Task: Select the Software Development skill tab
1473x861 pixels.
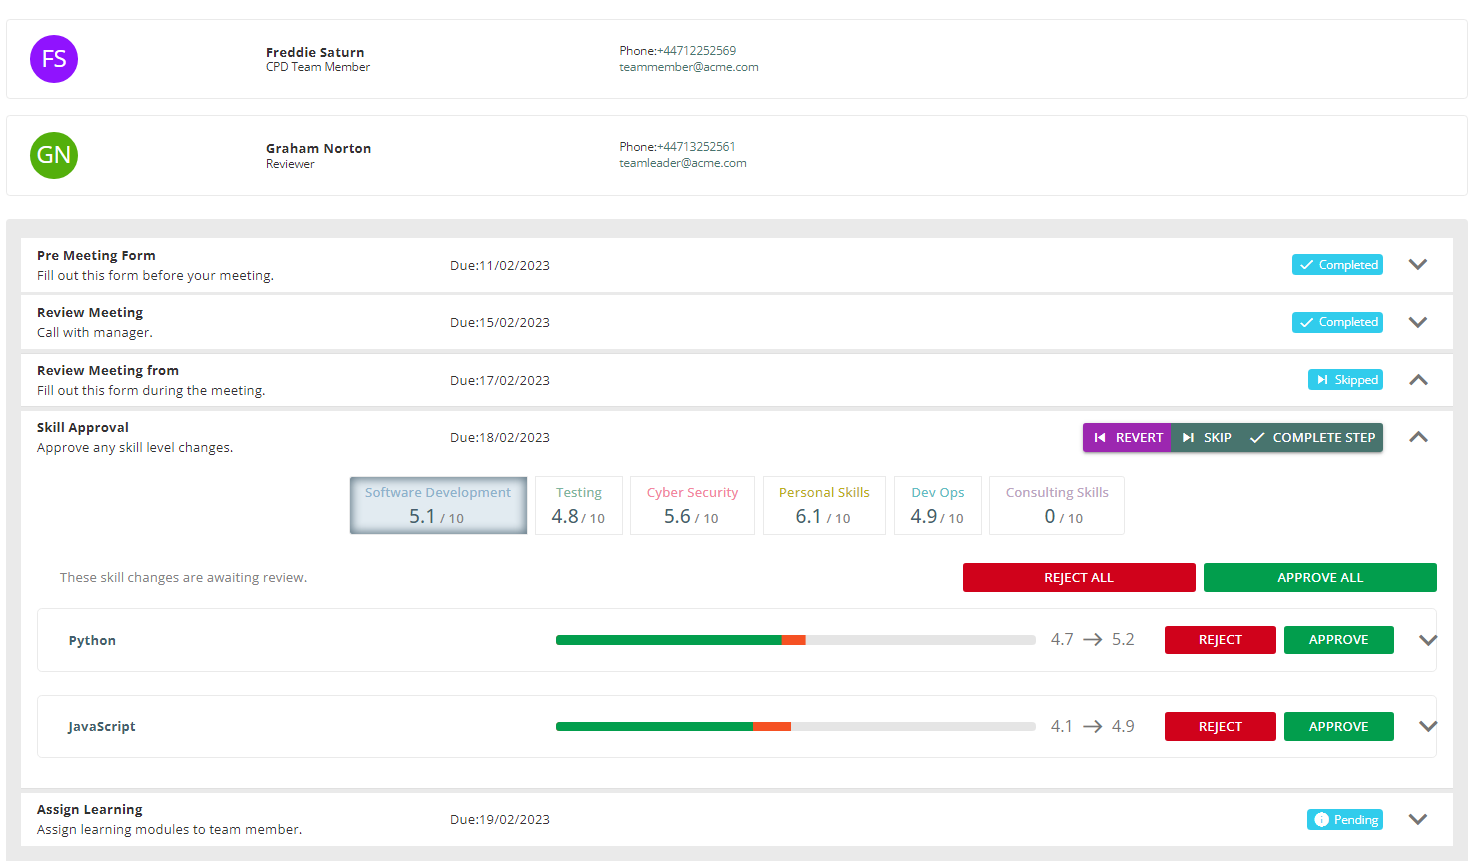Action: click(x=438, y=505)
